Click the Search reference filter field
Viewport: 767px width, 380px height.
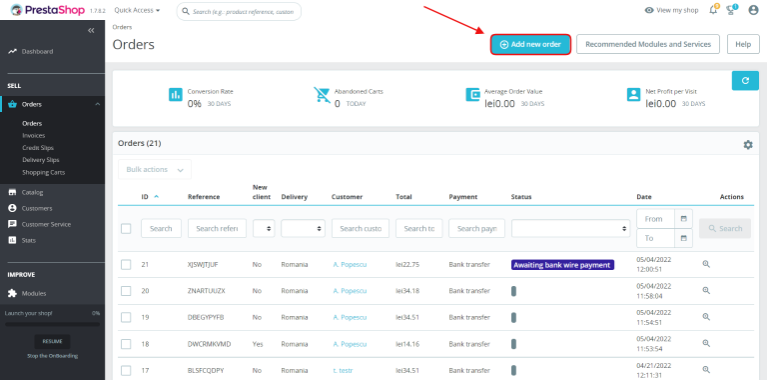(x=217, y=228)
